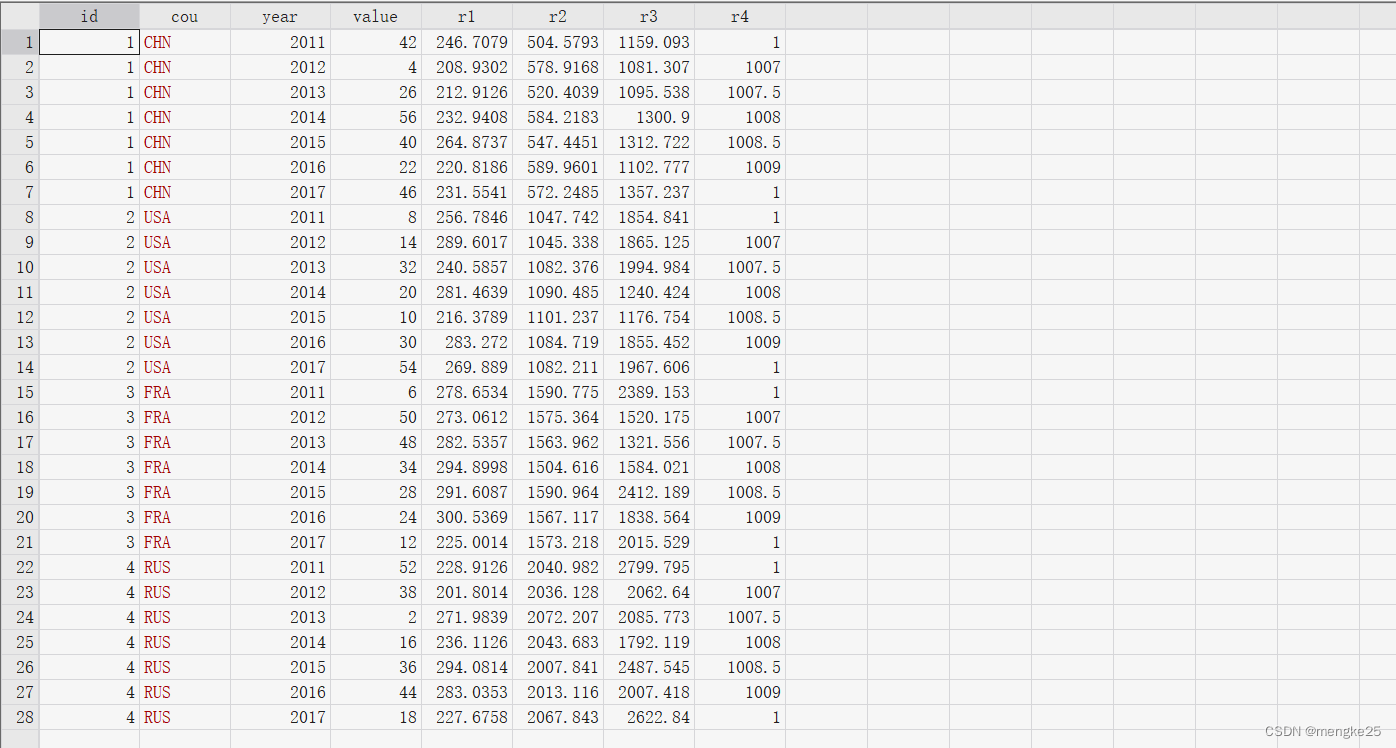
Task: Click the id cell in row 21
Action: point(89,542)
